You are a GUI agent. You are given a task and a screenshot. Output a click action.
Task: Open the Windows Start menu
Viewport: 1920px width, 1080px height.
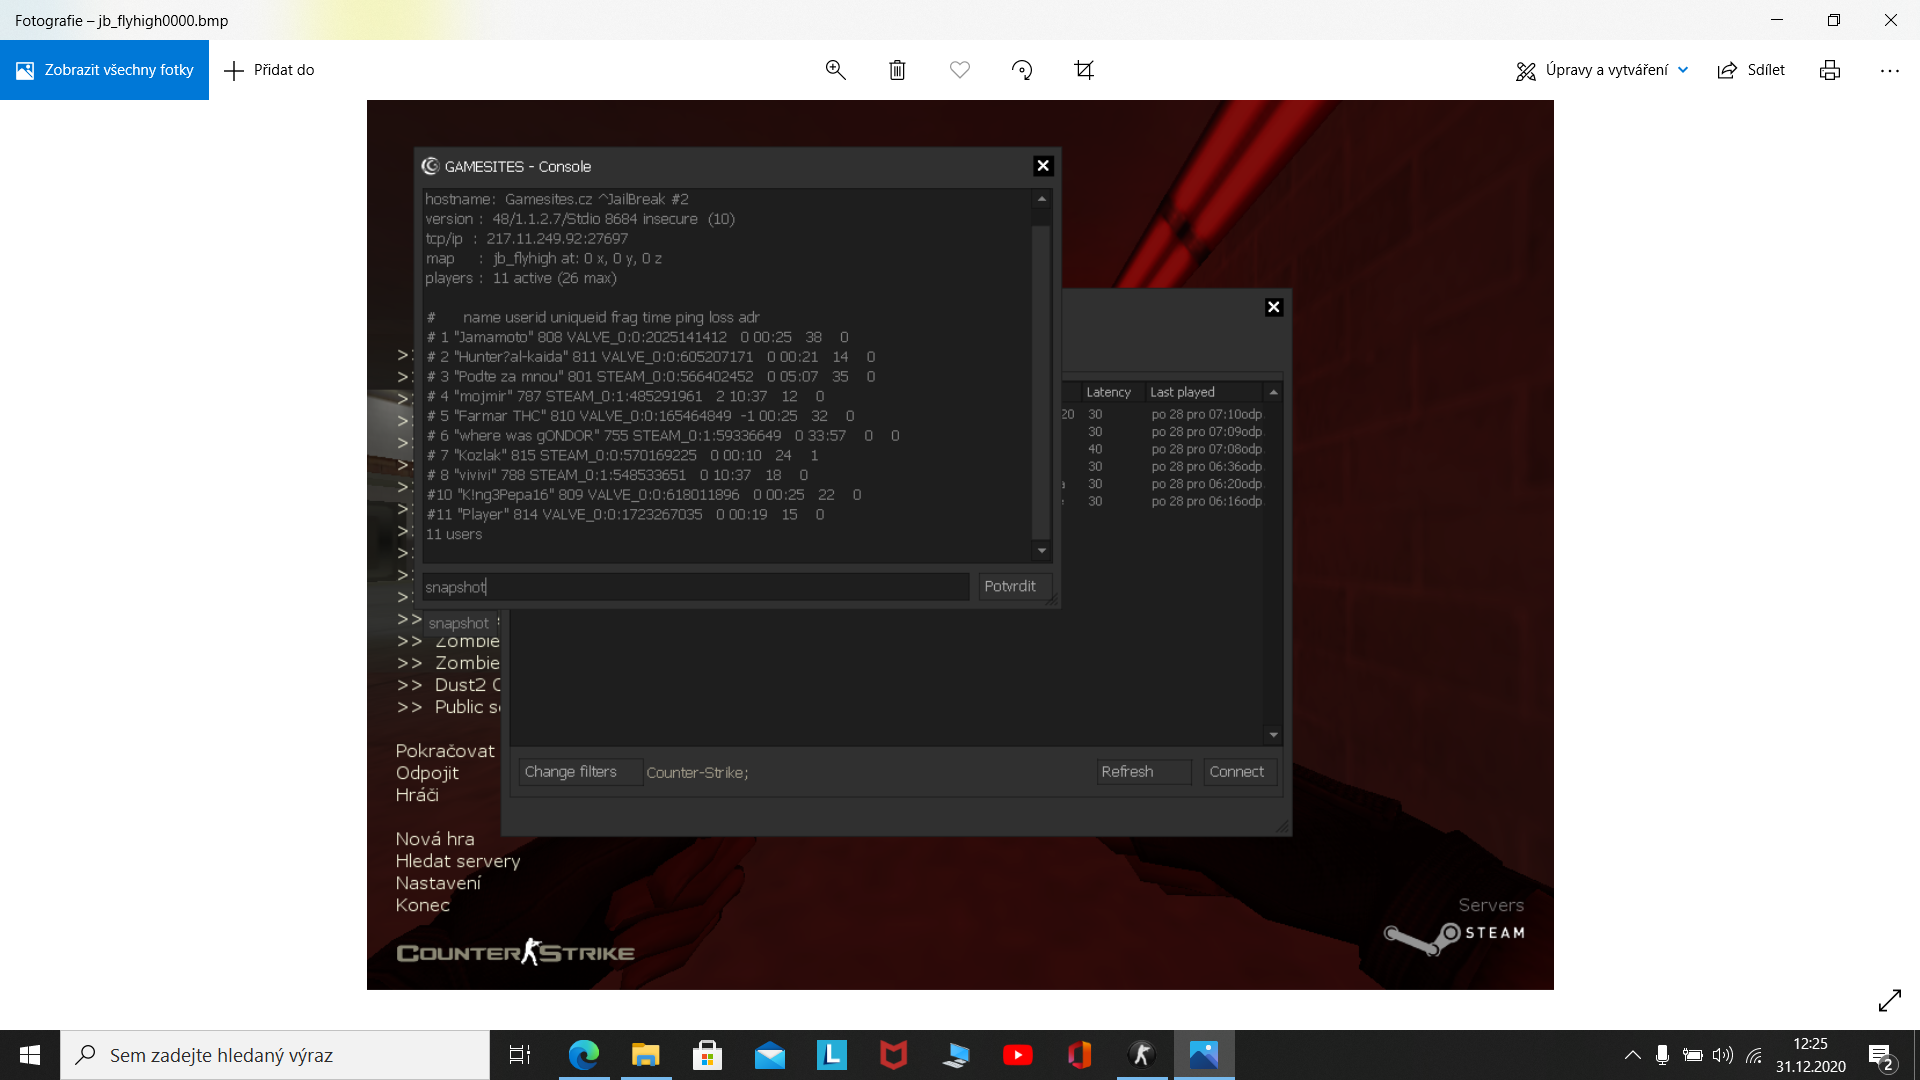[x=30, y=1055]
